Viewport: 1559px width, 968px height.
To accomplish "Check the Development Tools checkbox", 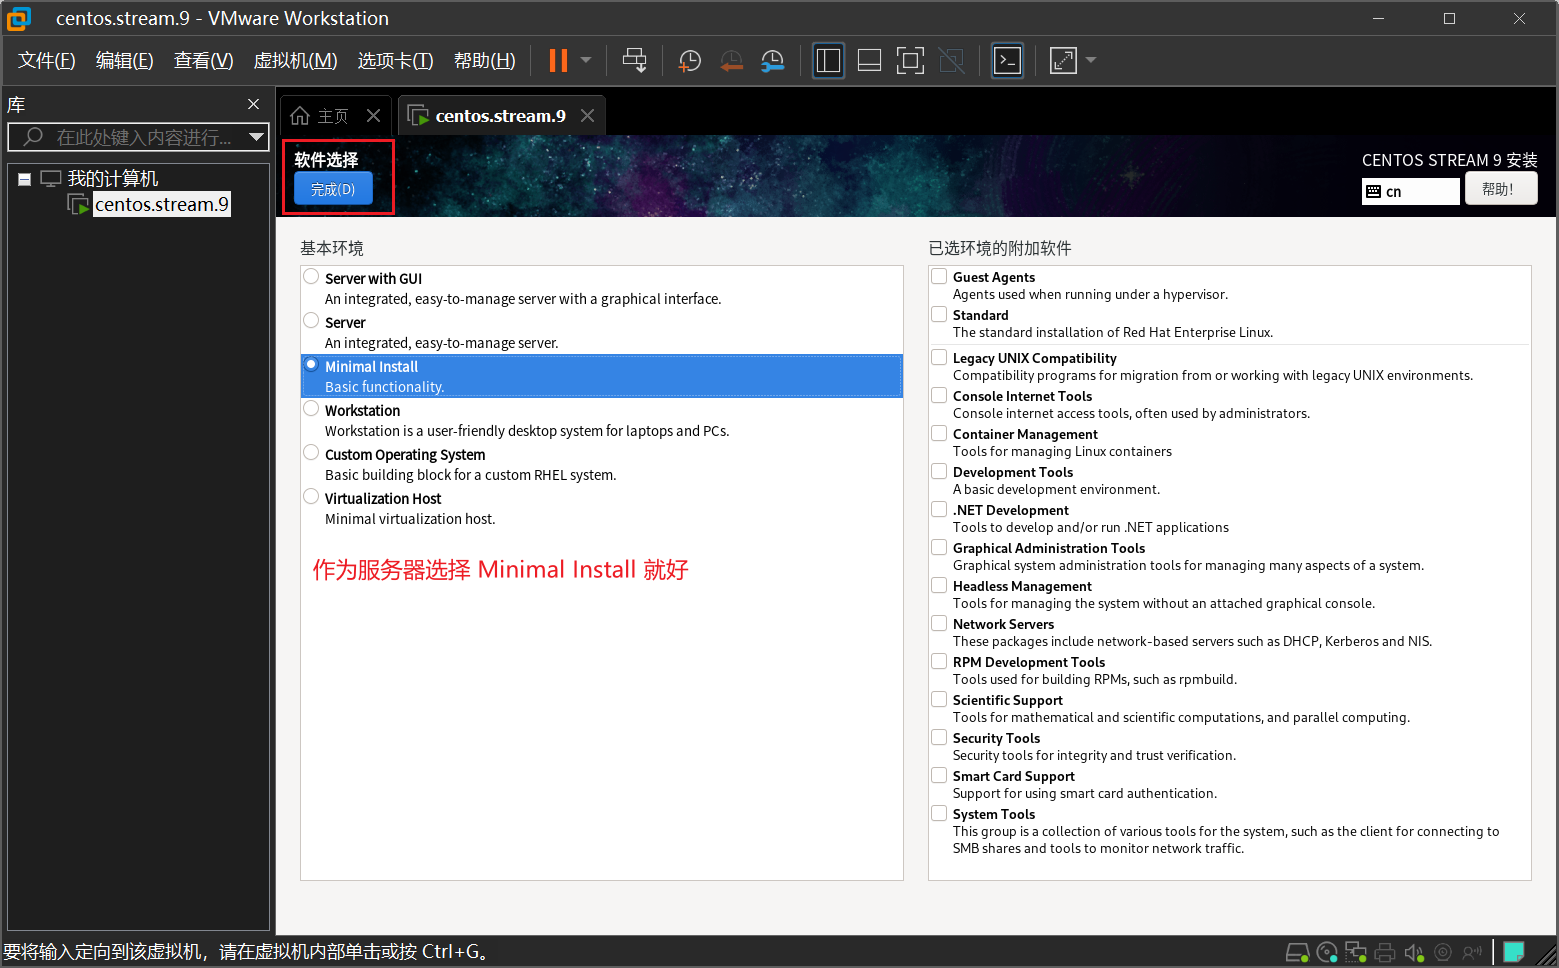I will tap(939, 471).
